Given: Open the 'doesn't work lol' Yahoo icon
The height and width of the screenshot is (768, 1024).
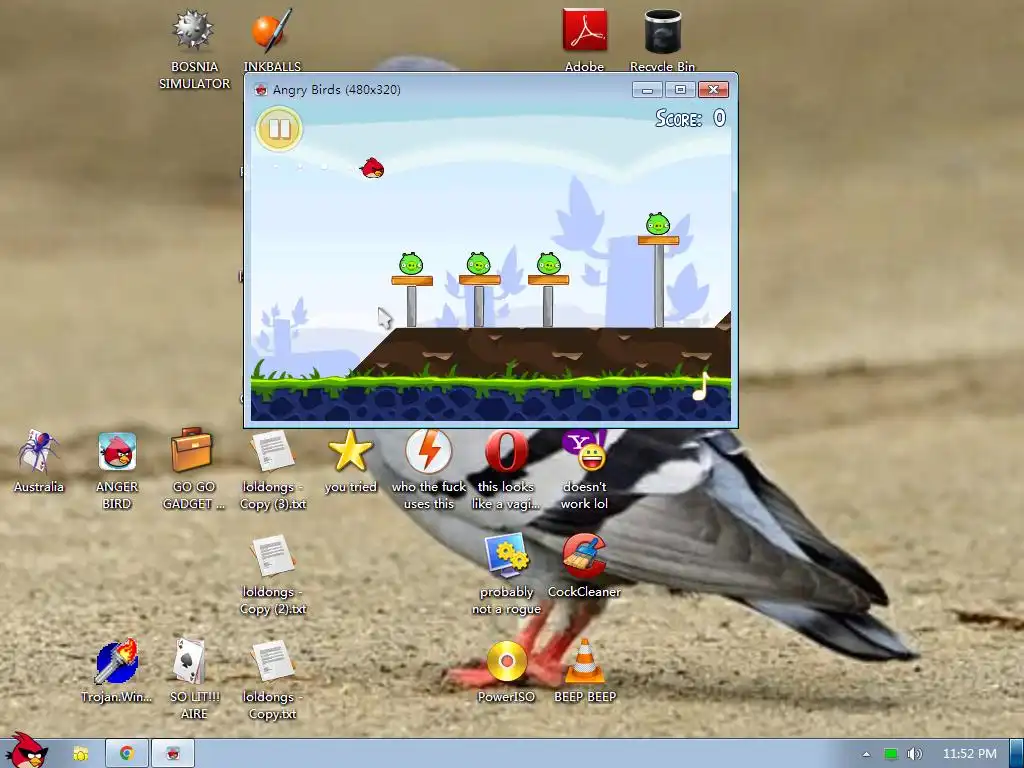Looking at the screenshot, I should click(x=584, y=470).
